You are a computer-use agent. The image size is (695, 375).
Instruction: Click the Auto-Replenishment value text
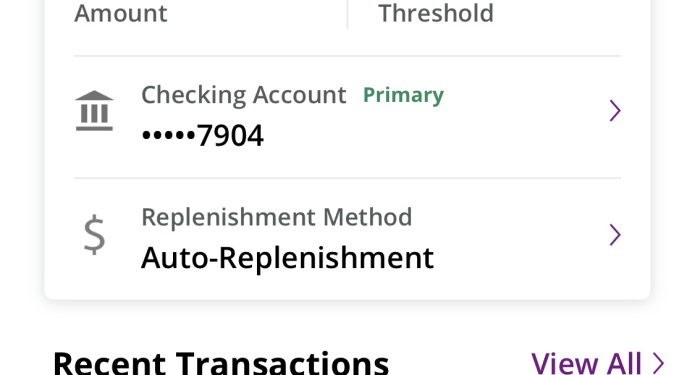[x=287, y=258]
